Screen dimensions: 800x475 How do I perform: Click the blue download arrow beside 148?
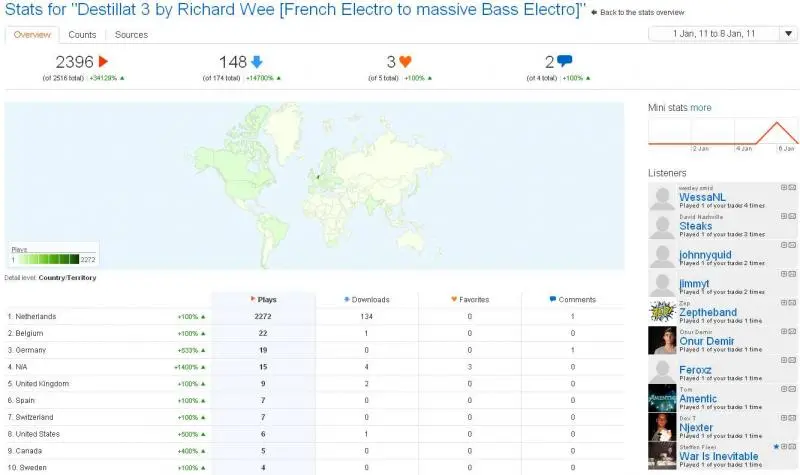256,62
